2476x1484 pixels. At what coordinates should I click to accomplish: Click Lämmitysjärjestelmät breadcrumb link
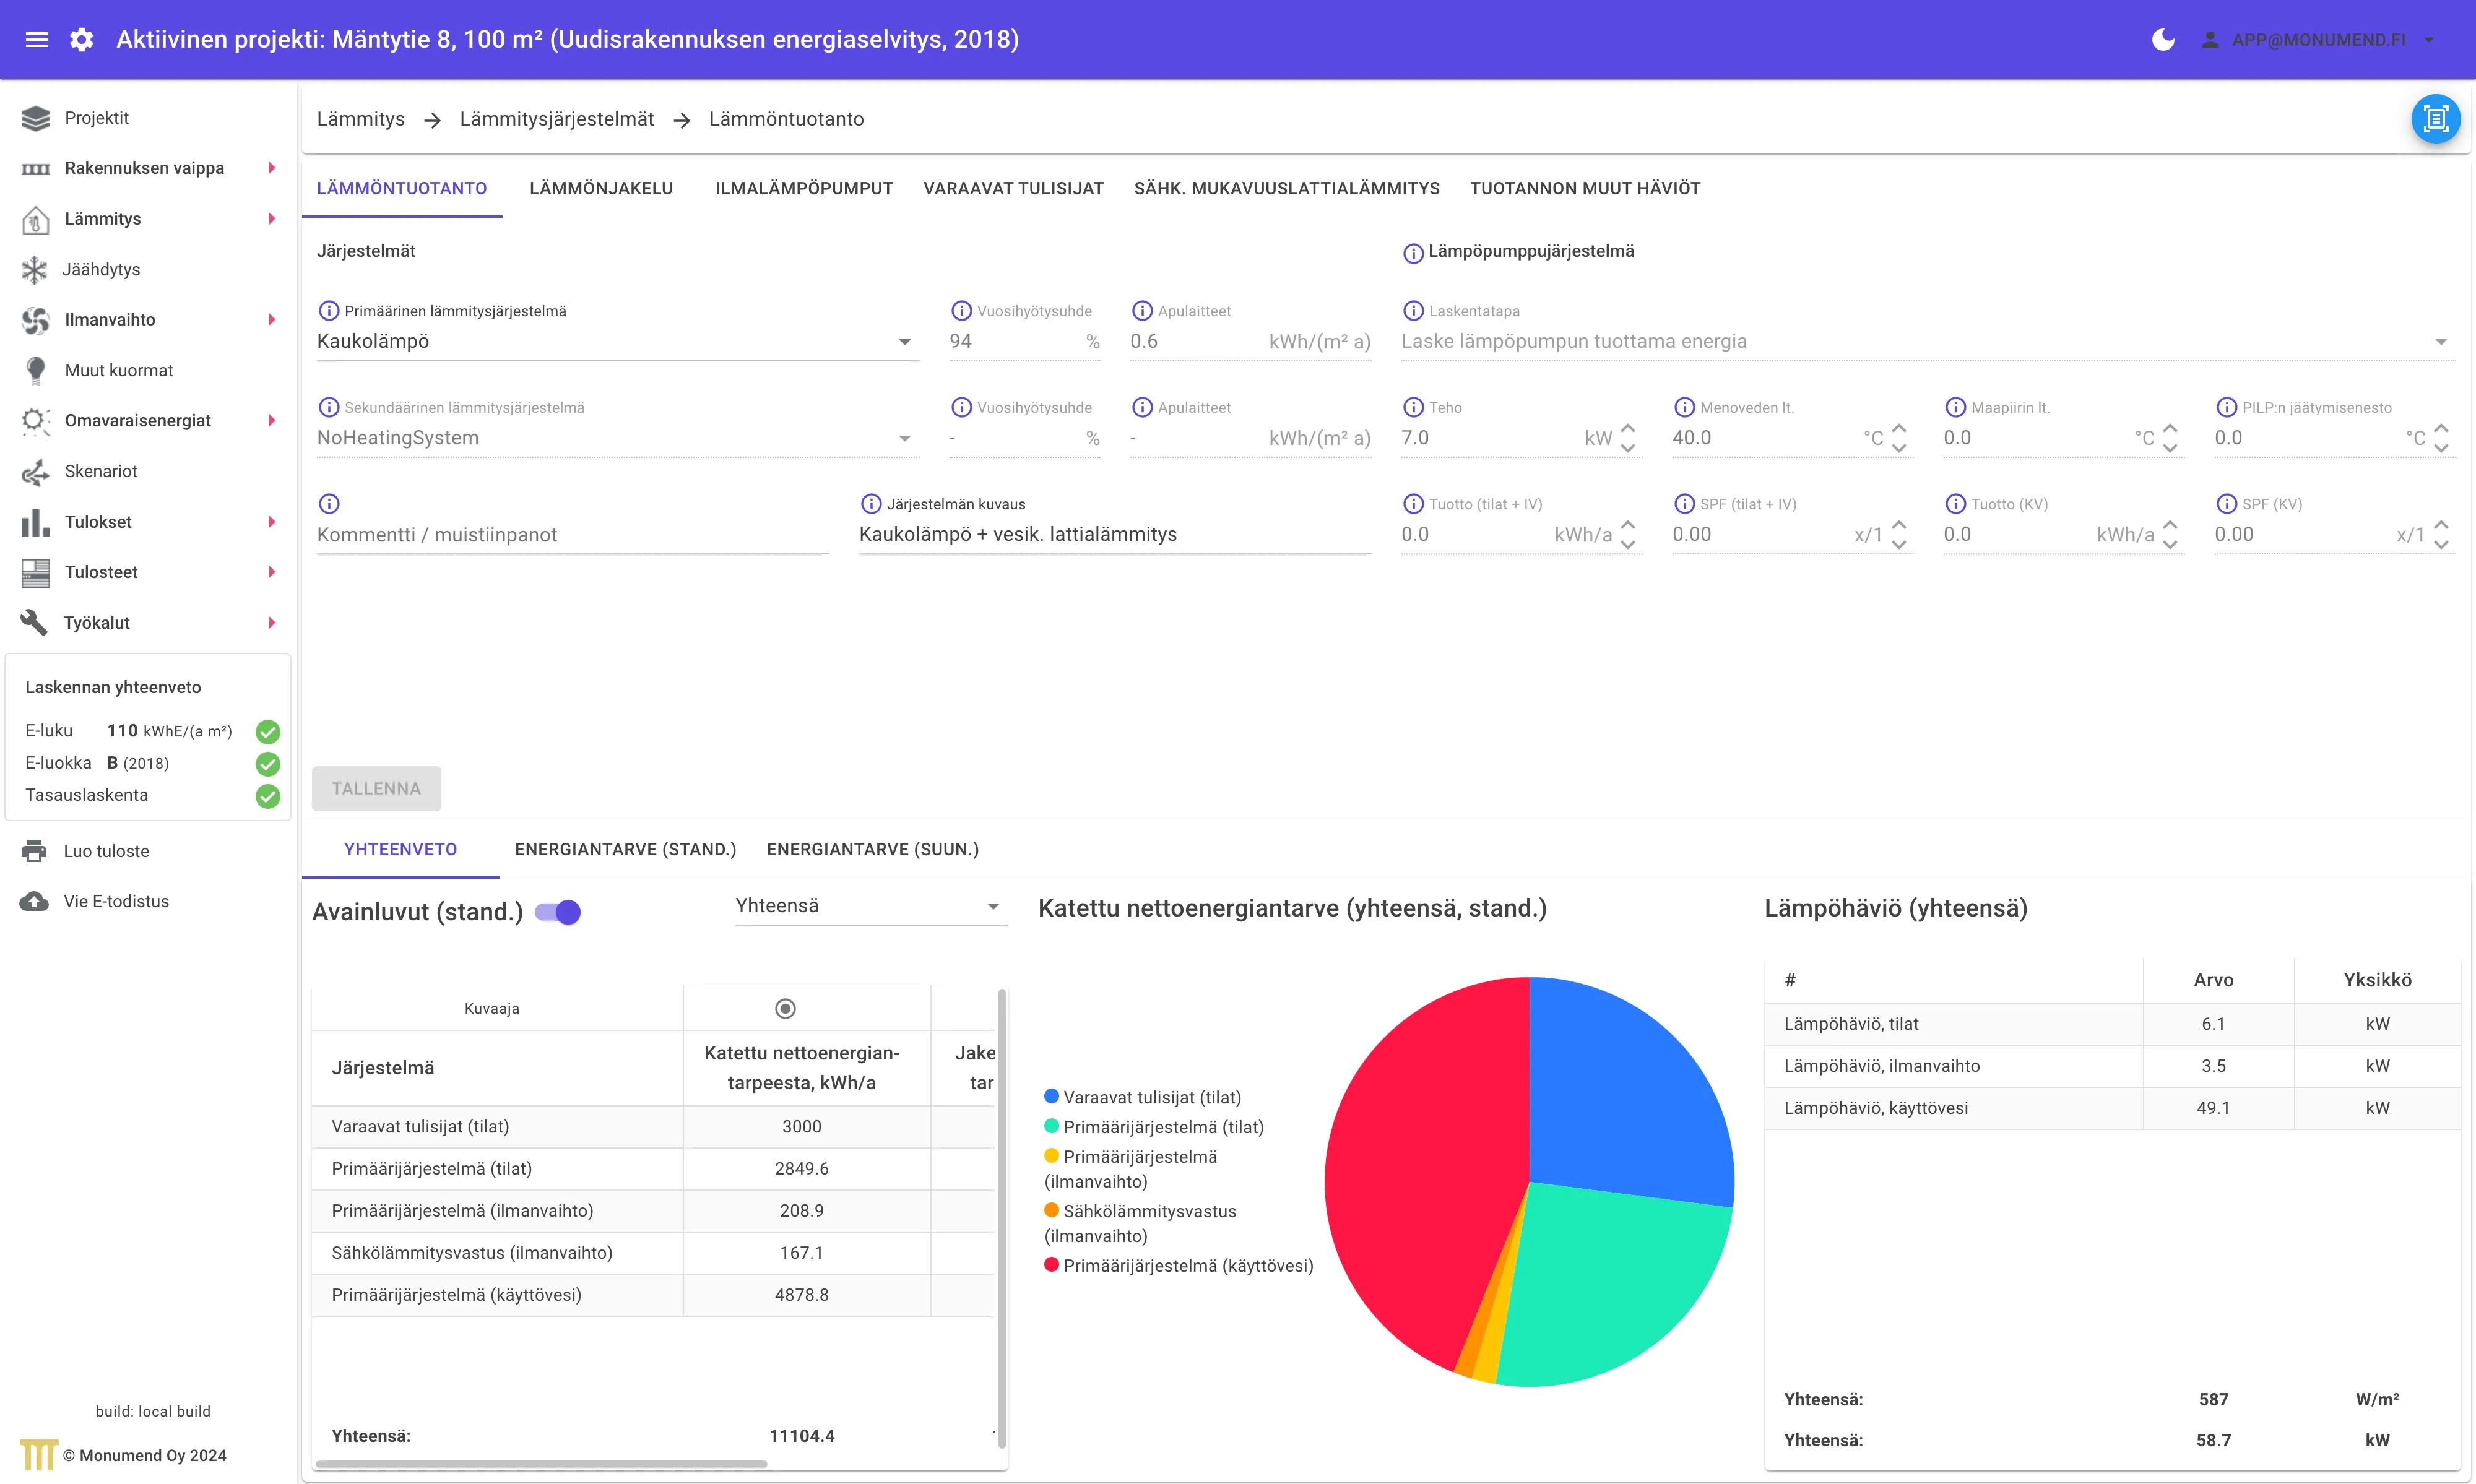point(557,119)
